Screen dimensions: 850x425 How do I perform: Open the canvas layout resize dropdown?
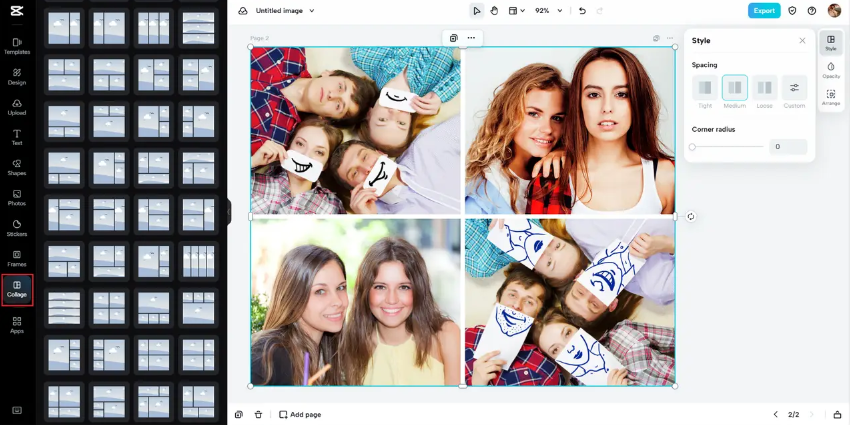516,11
